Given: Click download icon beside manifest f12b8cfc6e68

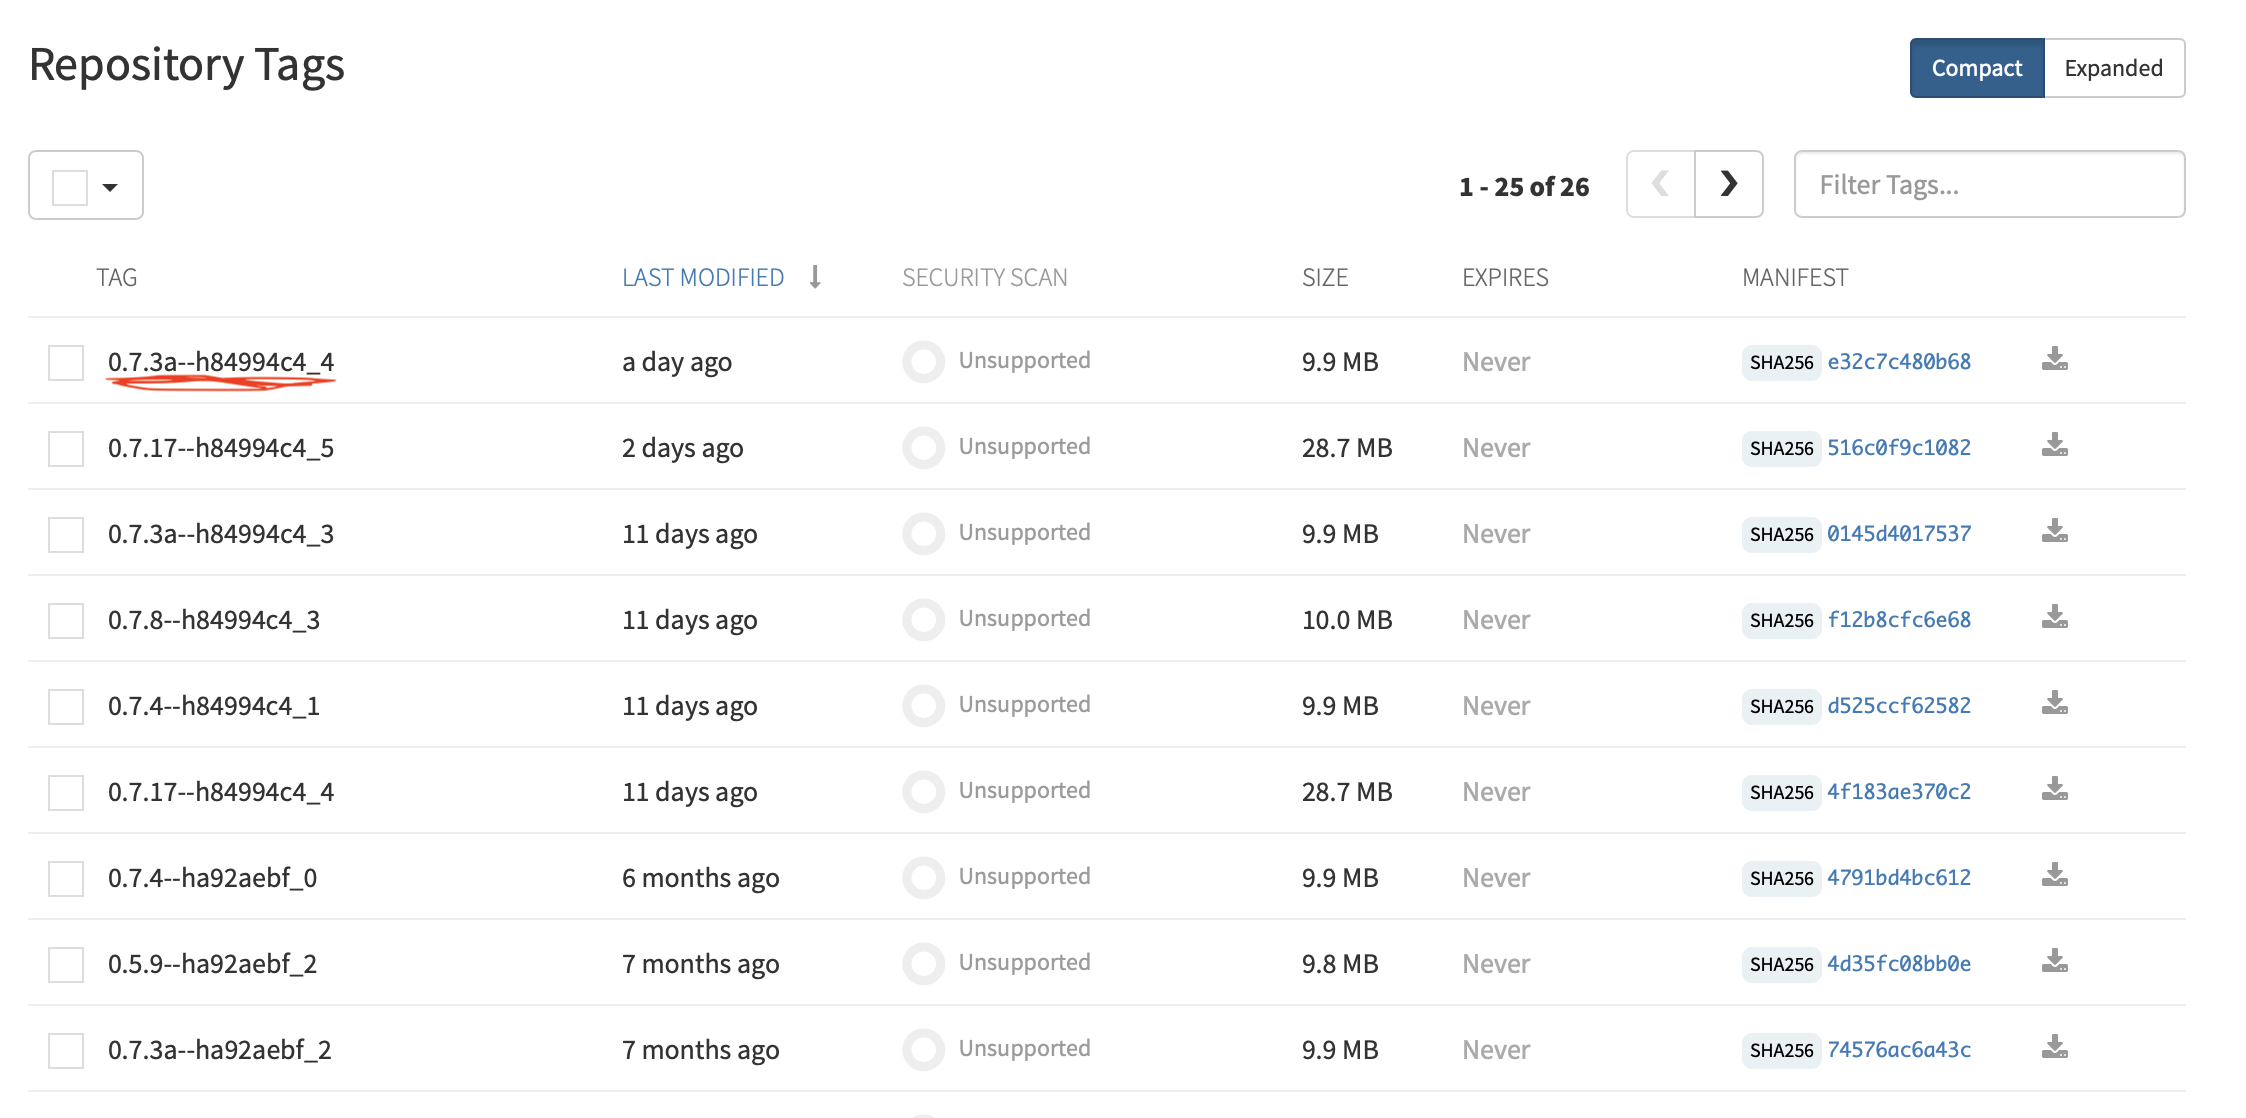Looking at the screenshot, I should click(x=2054, y=618).
